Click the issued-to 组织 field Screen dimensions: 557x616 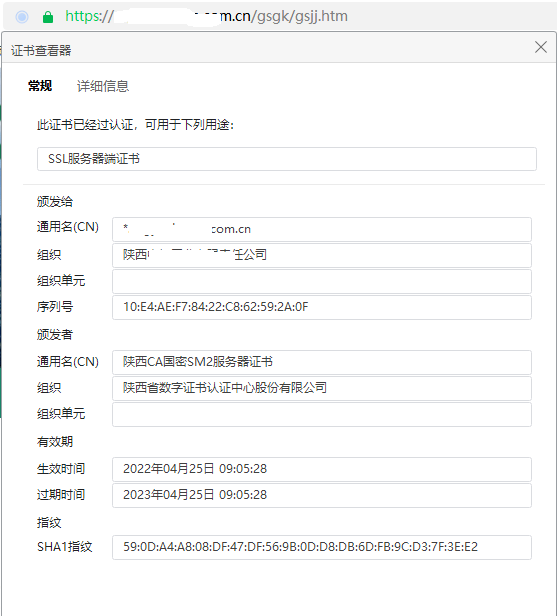click(x=322, y=255)
